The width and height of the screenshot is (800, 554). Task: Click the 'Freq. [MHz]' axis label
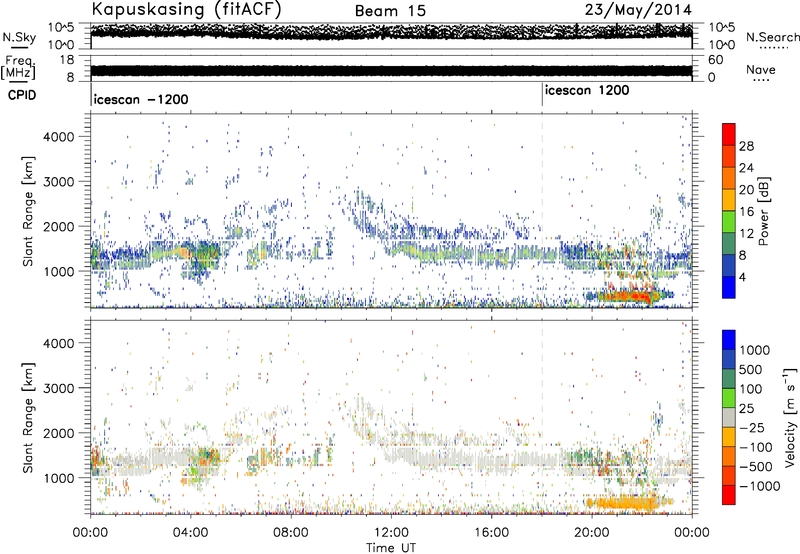[18, 68]
